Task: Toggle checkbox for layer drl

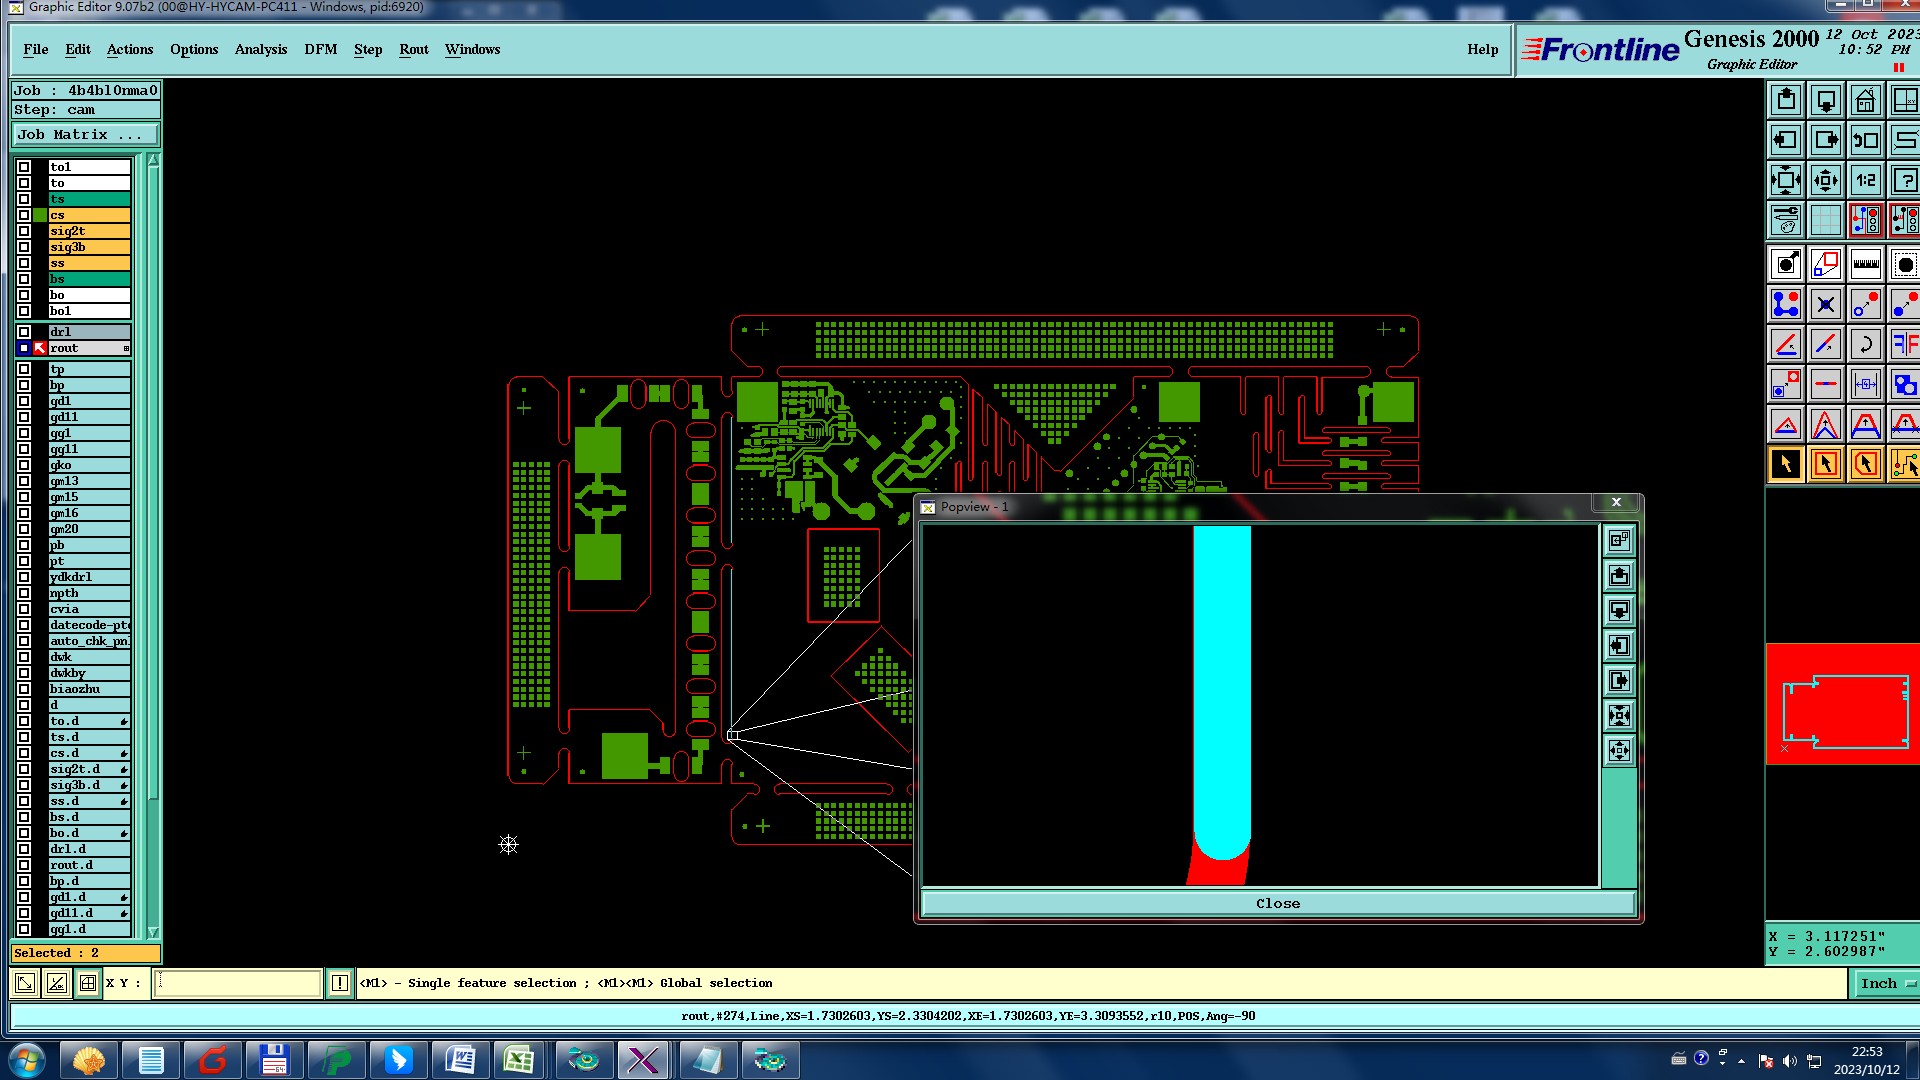Action: click(x=24, y=332)
